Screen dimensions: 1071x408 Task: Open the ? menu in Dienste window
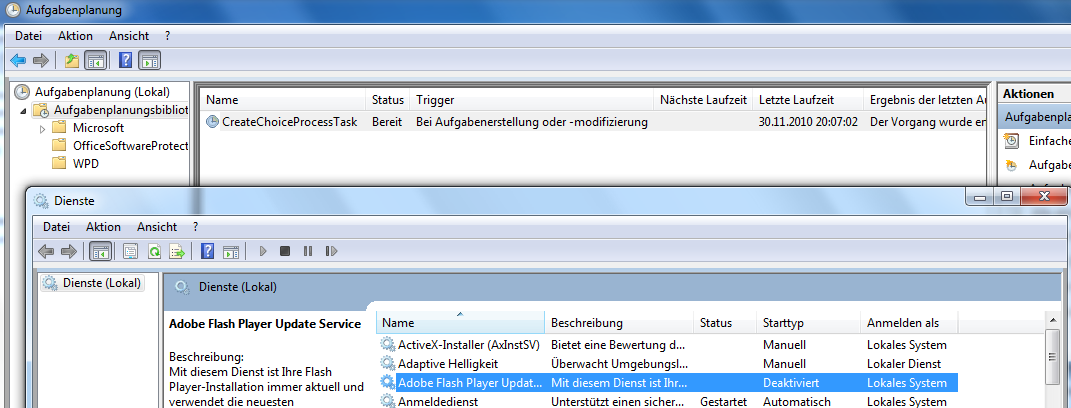195,226
